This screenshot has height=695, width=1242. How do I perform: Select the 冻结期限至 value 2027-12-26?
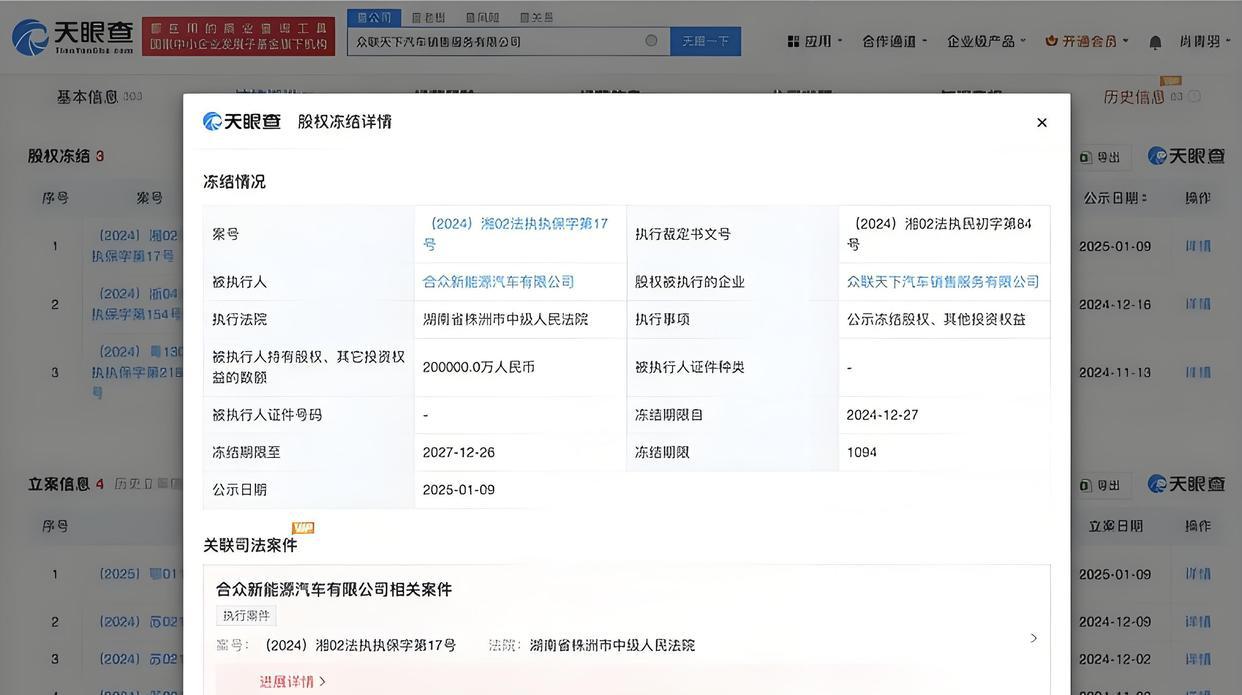(x=459, y=452)
